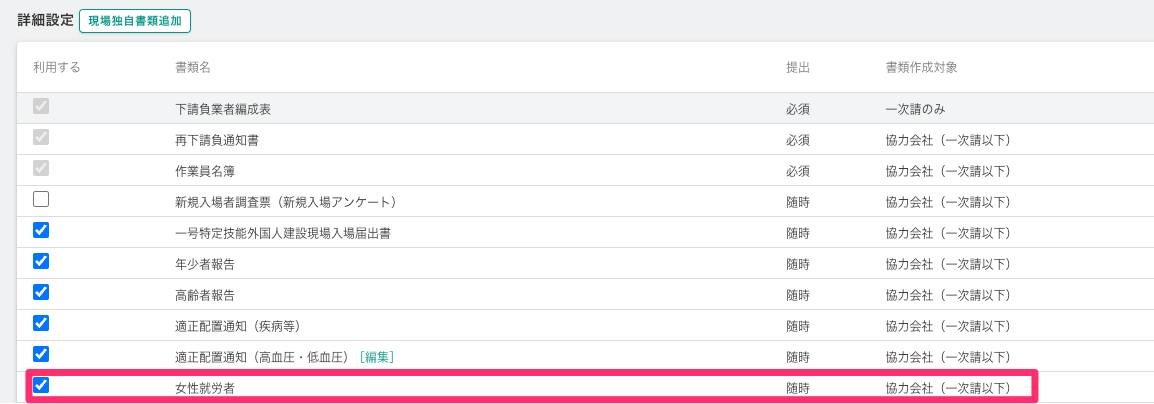The image size is (1154, 404).
Task: Click the 新規入場者調査票（新規入場アンケート） row text
Action: 287,202
